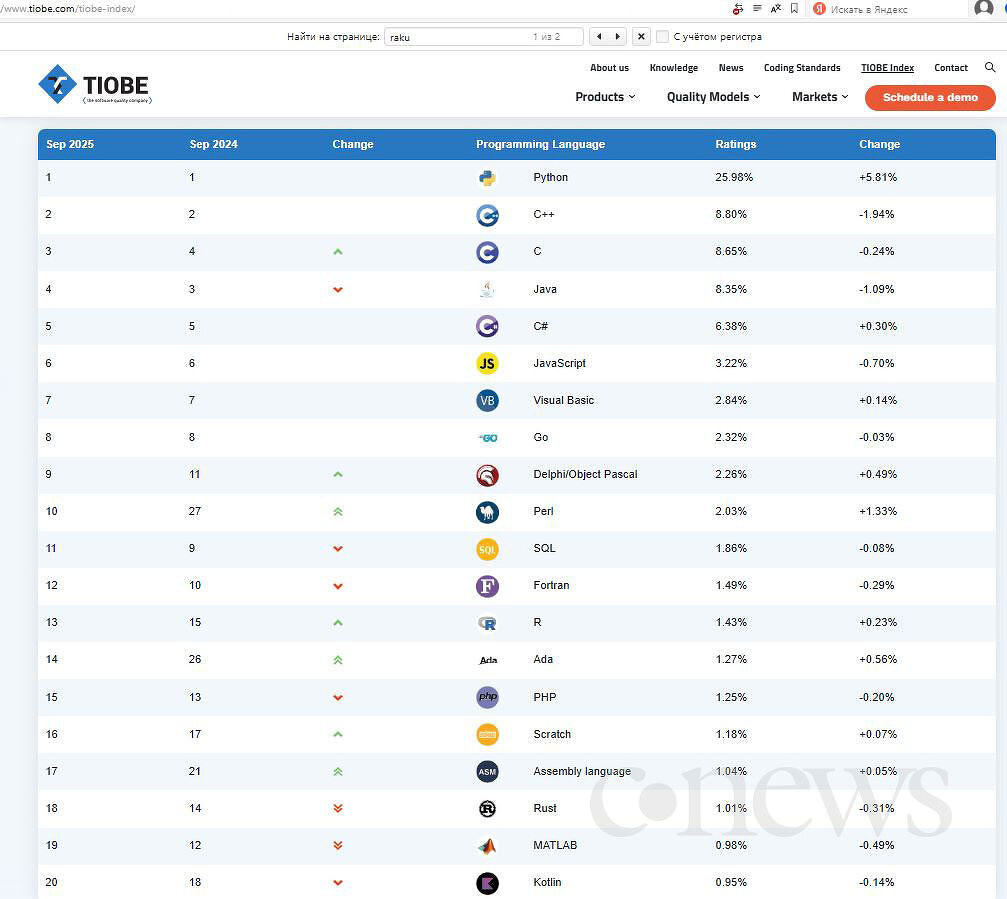Click the Programming Language column header
Viewport: 1007px width, 899px height.
[x=540, y=144]
